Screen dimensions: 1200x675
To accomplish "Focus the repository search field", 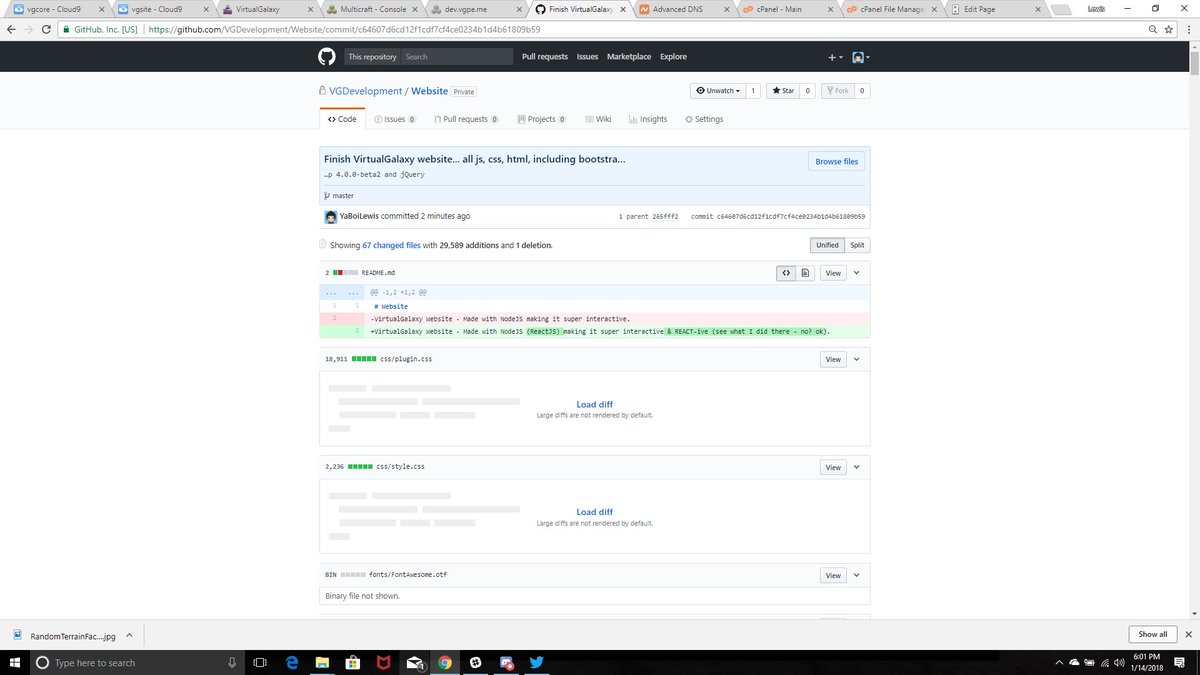I will tap(457, 57).
